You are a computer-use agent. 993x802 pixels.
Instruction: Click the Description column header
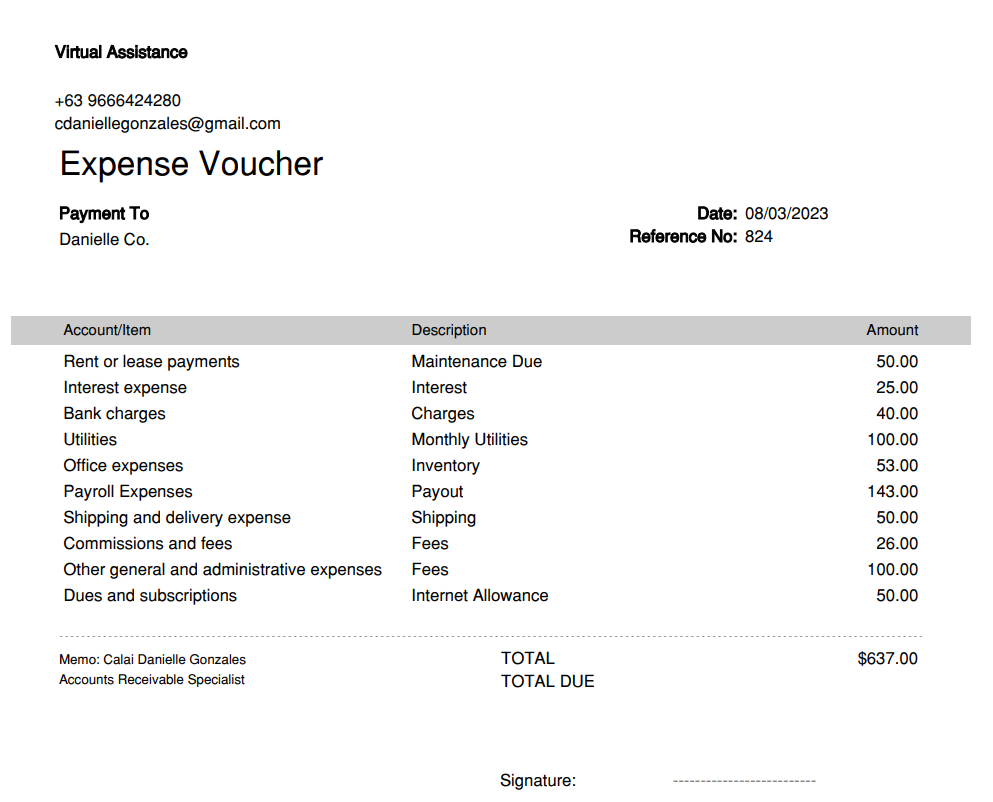(x=449, y=330)
